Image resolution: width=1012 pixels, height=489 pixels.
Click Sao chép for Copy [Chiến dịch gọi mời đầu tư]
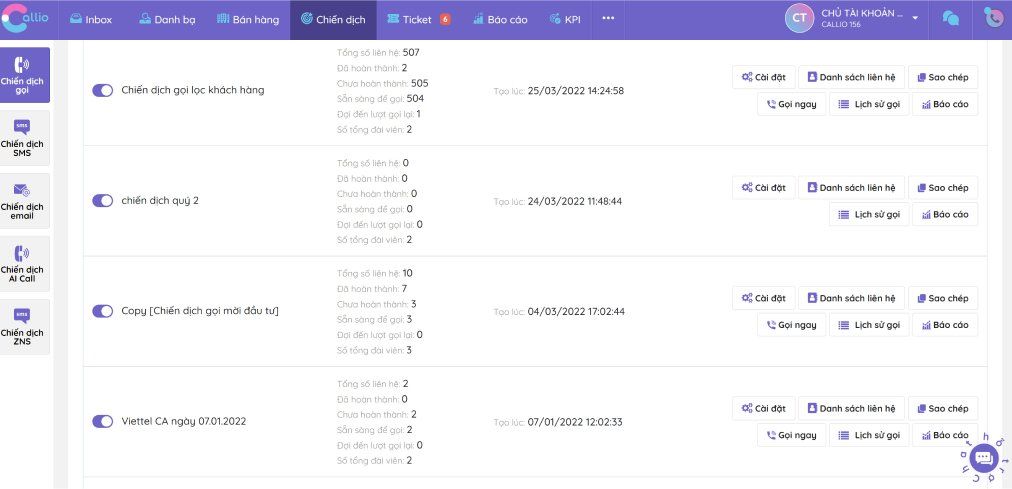coord(942,298)
